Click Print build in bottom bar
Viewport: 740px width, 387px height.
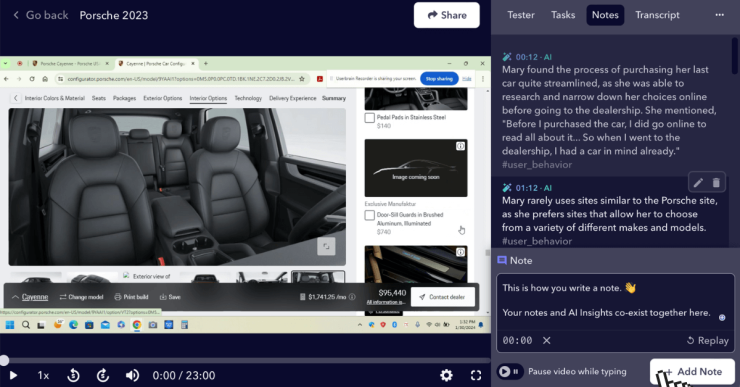pyautogui.click(x=131, y=297)
